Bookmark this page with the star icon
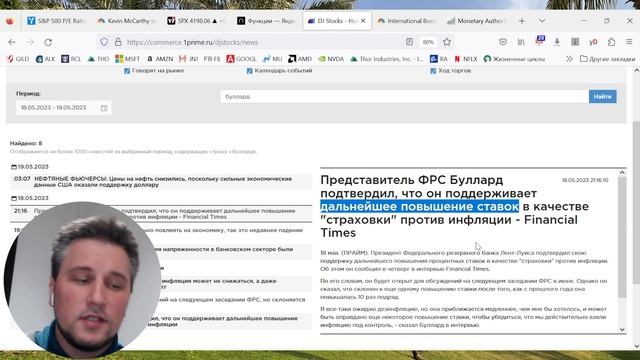This screenshot has height=360, width=640. tap(447, 42)
